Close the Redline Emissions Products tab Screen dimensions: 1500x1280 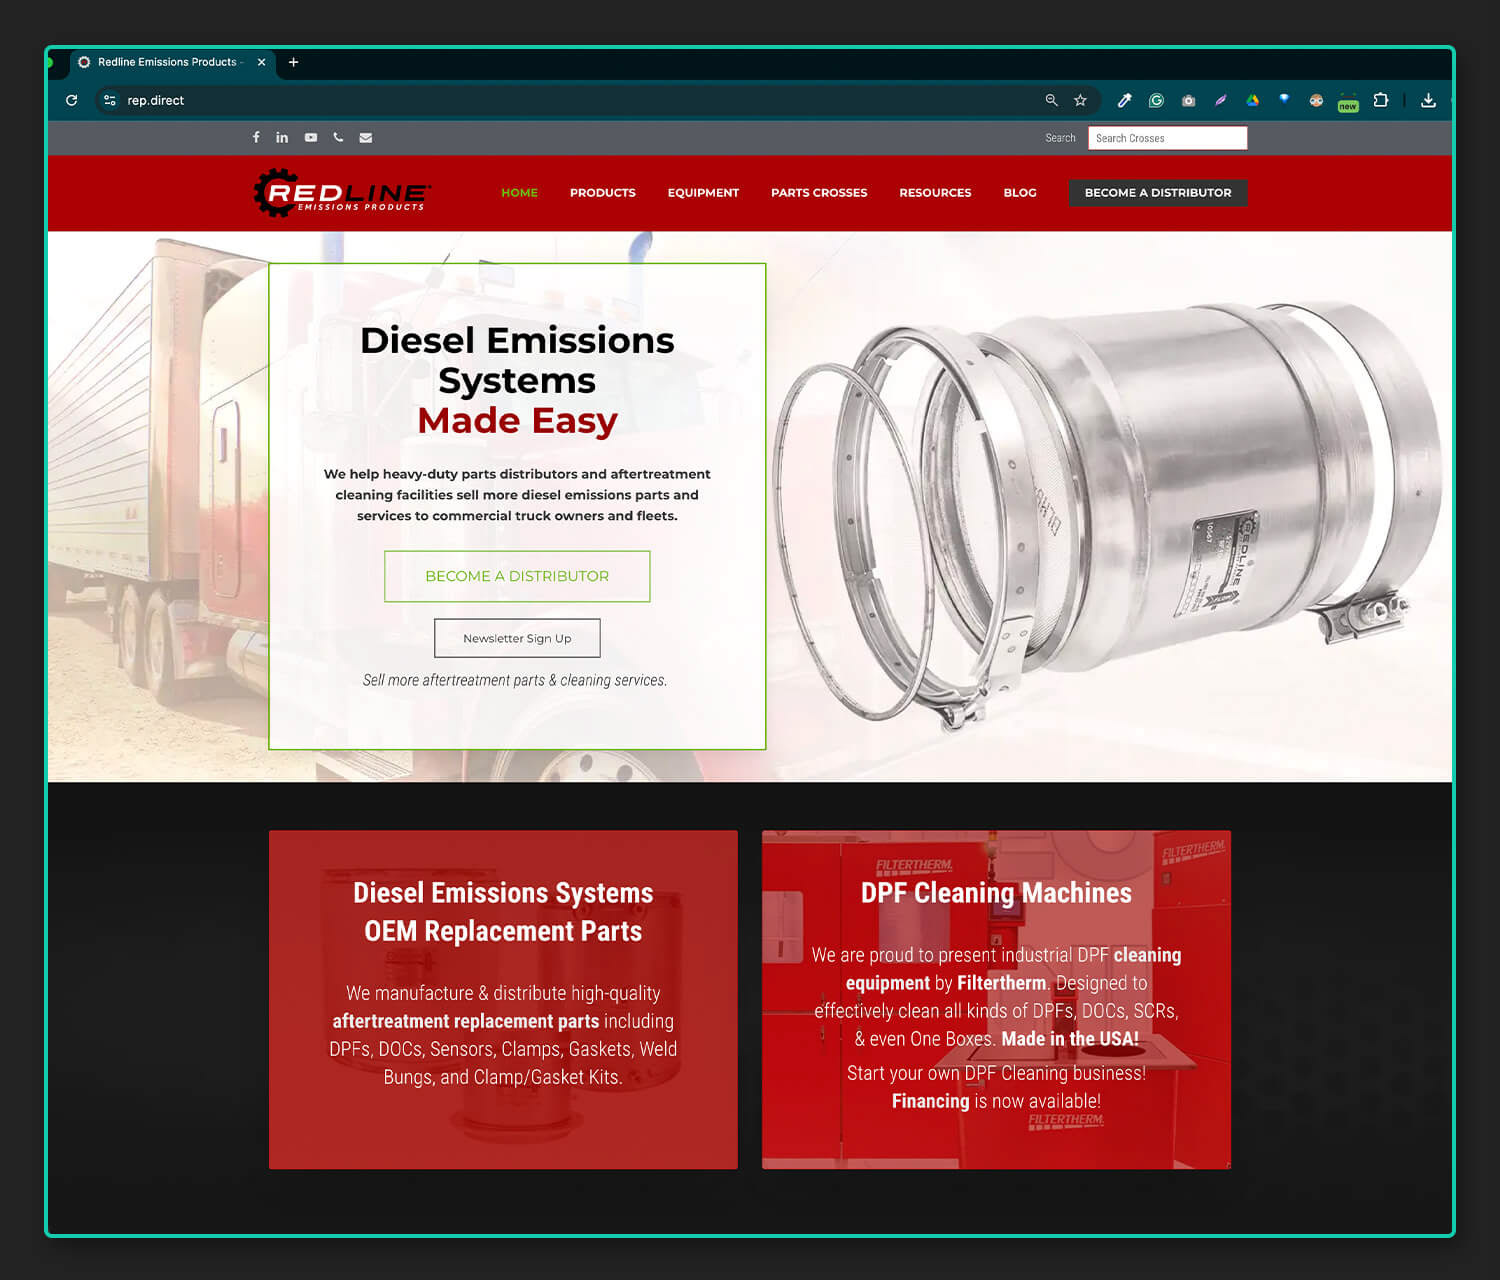coord(261,62)
